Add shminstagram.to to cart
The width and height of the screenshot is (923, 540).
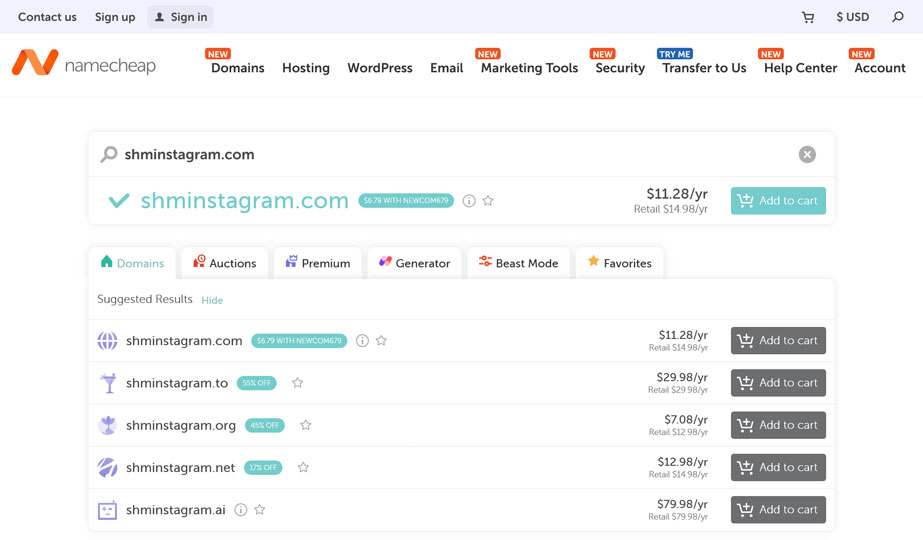tap(778, 383)
